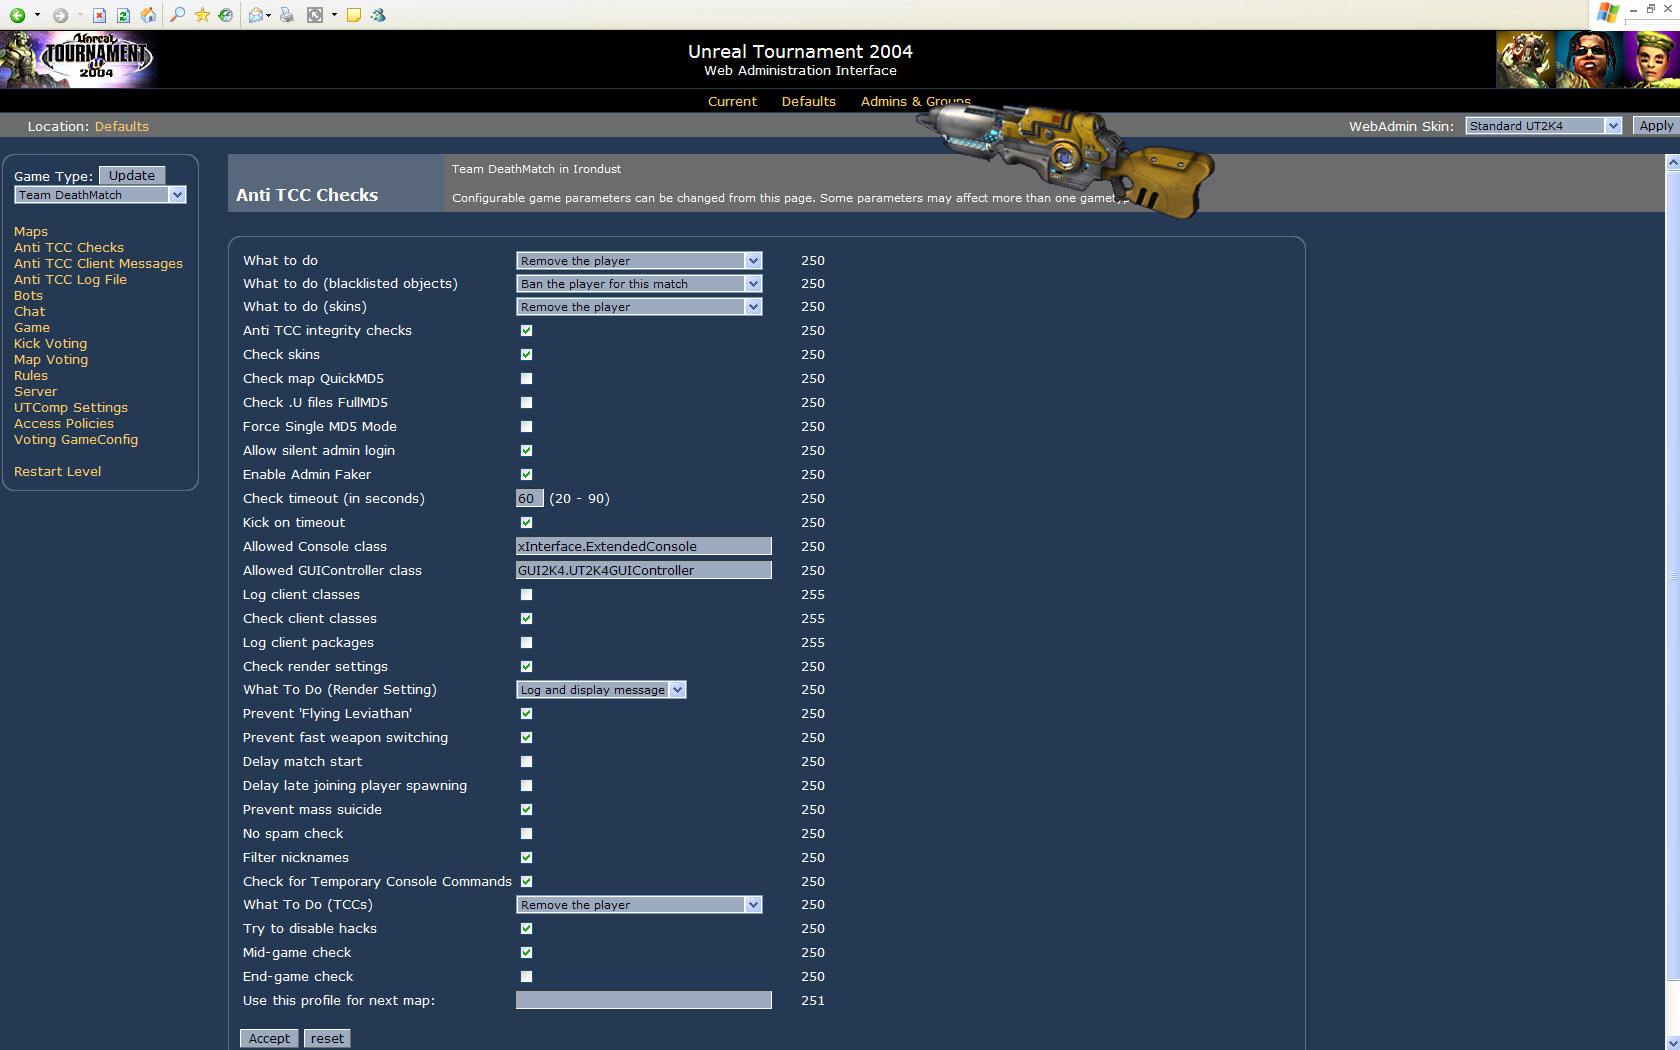Toggle Allow silent admin login checkbox
This screenshot has height=1050, width=1680.
[x=526, y=451]
